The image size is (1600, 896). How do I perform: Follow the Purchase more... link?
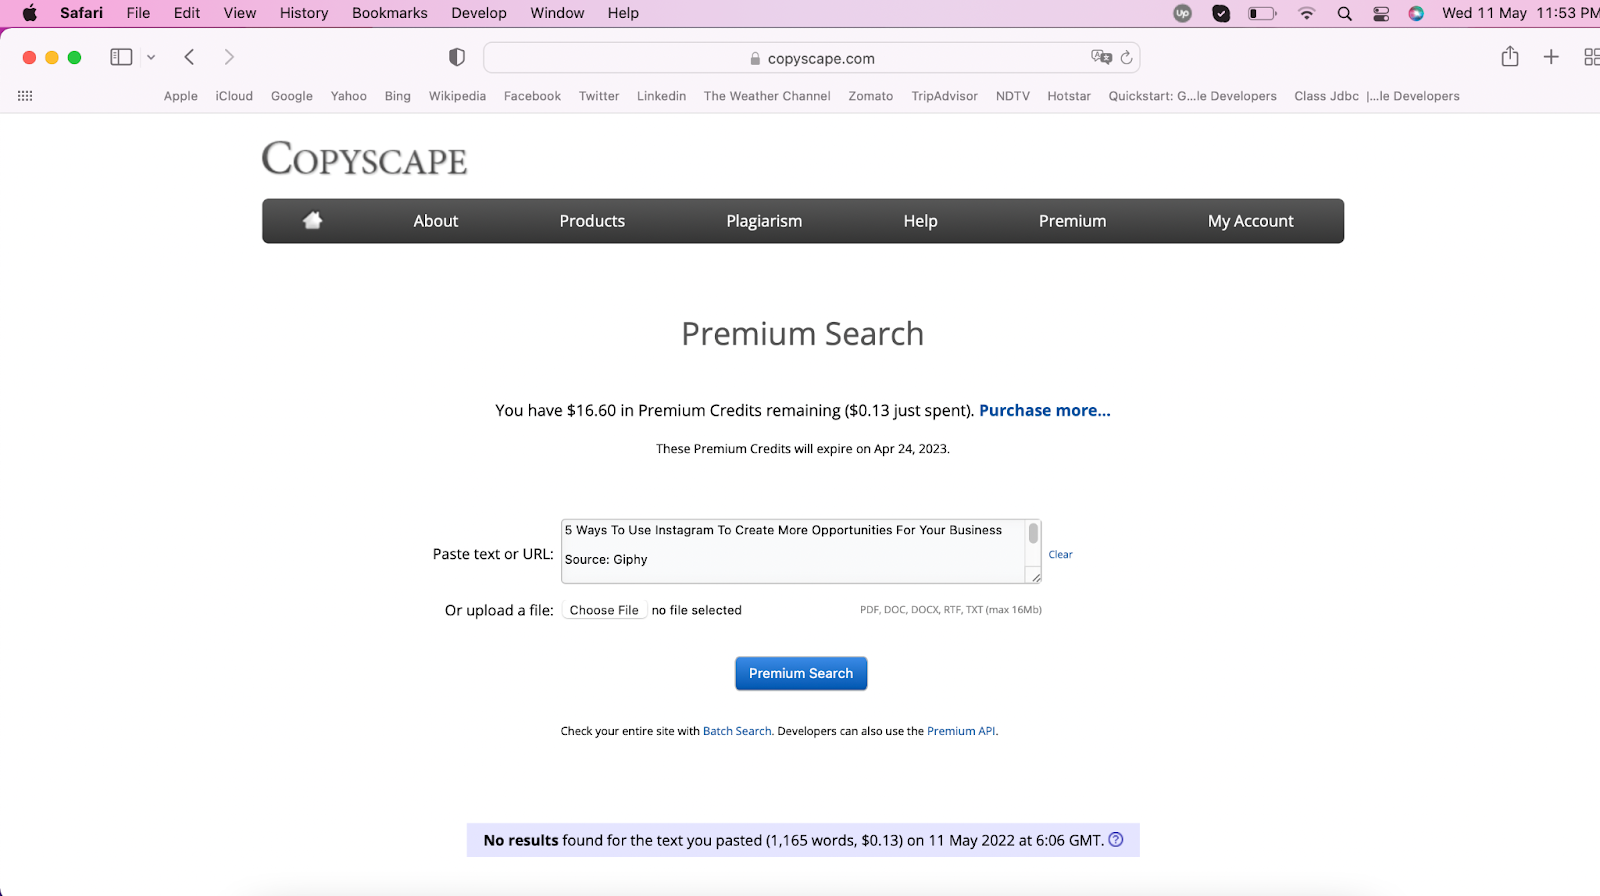coord(1045,410)
